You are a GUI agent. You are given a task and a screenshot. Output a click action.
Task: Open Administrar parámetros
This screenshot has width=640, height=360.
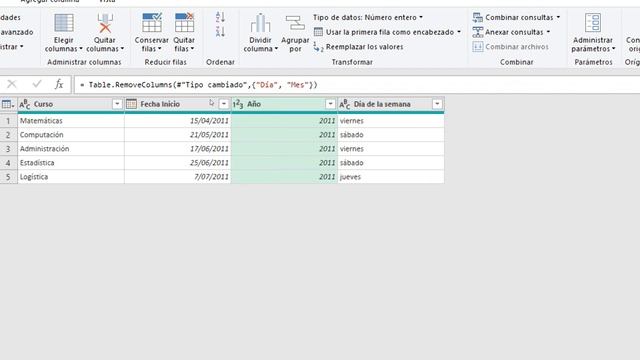click(x=593, y=33)
